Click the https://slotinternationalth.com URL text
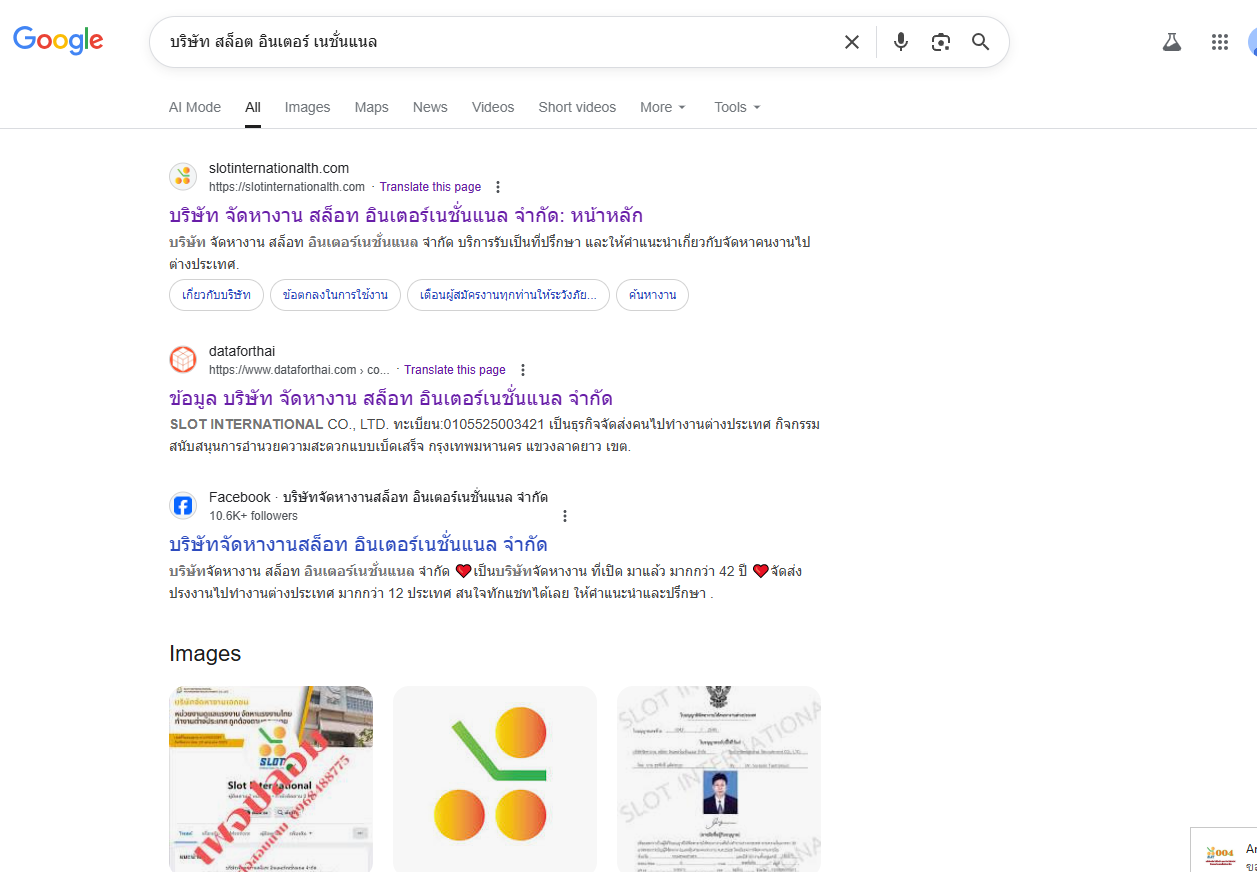The width and height of the screenshot is (1257, 872). coord(287,187)
